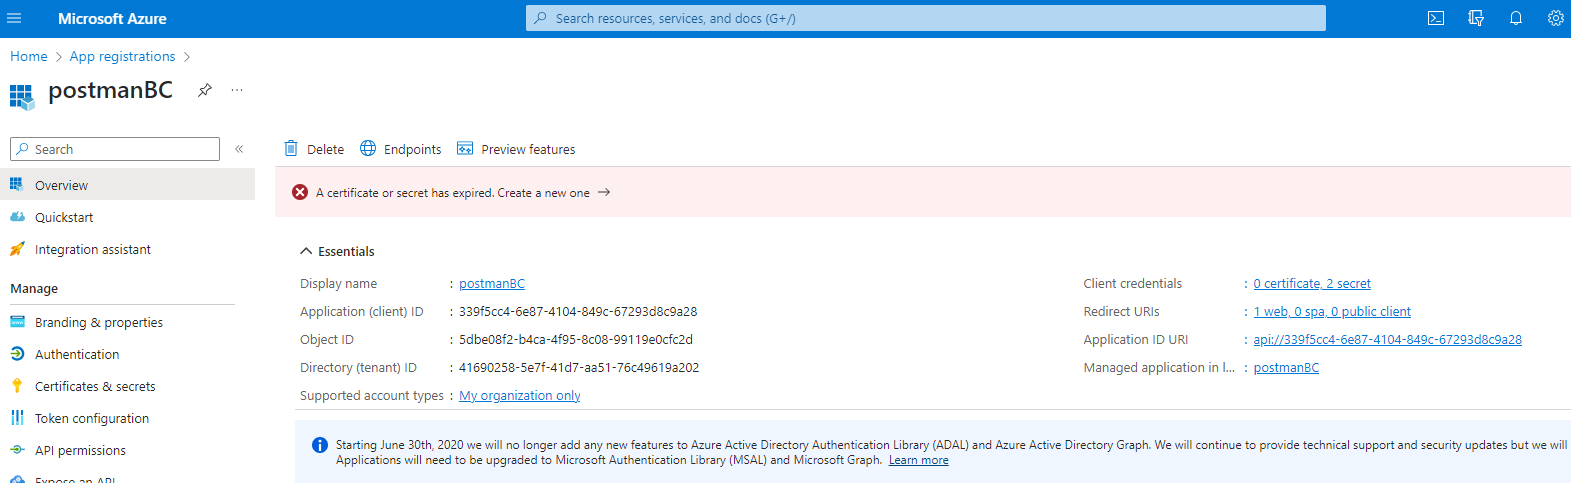This screenshot has height=483, width=1571.
Task: Click the Delete trash can icon
Action: 291,148
